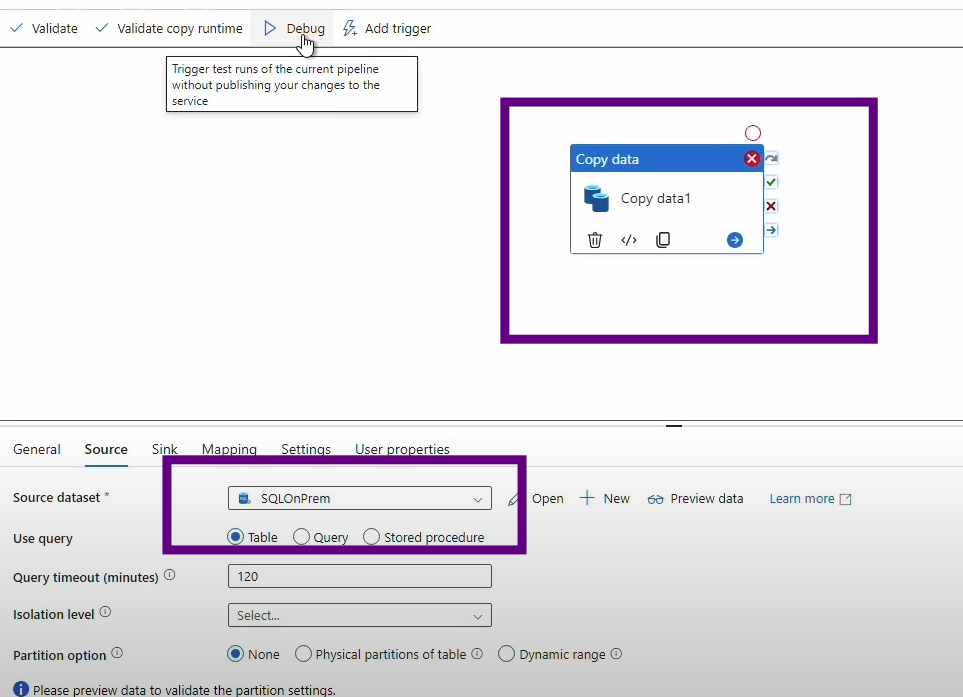
Task: Clone the activity with the copy icon
Action: [x=663, y=239]
